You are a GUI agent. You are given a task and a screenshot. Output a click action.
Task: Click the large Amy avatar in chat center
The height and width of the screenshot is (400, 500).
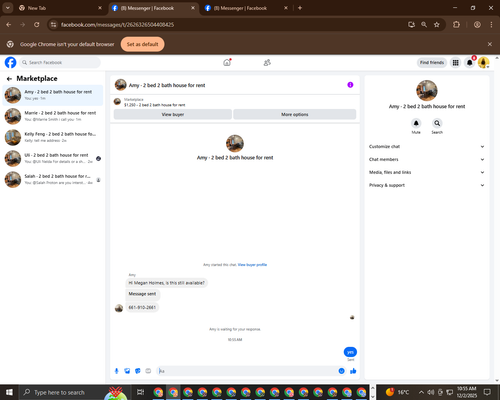[235, 143]
